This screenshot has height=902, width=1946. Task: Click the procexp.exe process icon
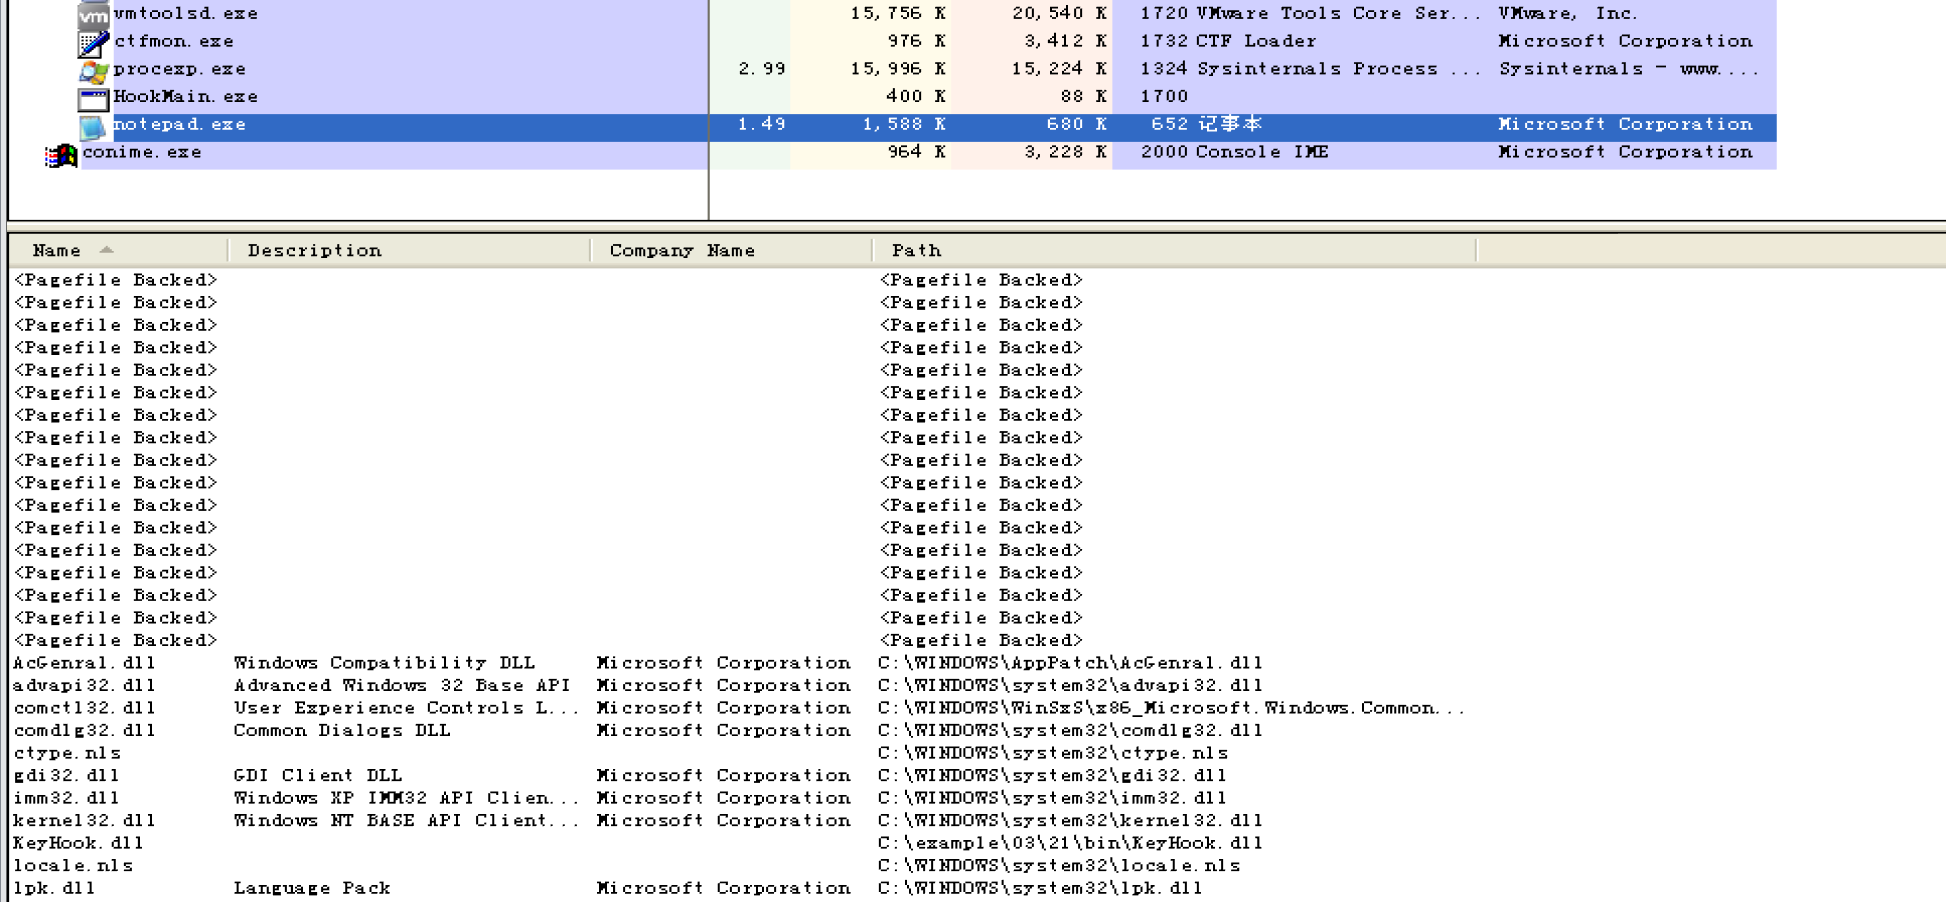(93, 71)
